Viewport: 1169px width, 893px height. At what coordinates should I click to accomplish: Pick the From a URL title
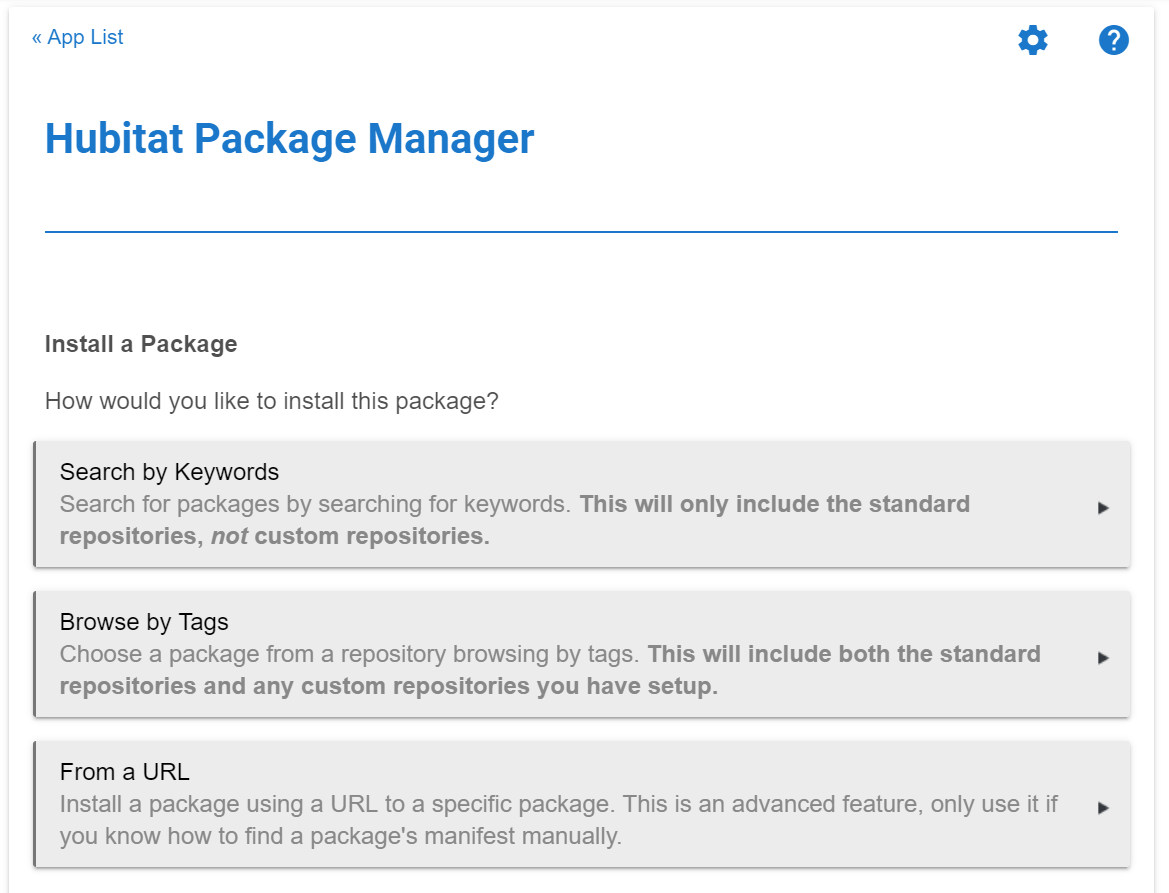coord(124,772)
